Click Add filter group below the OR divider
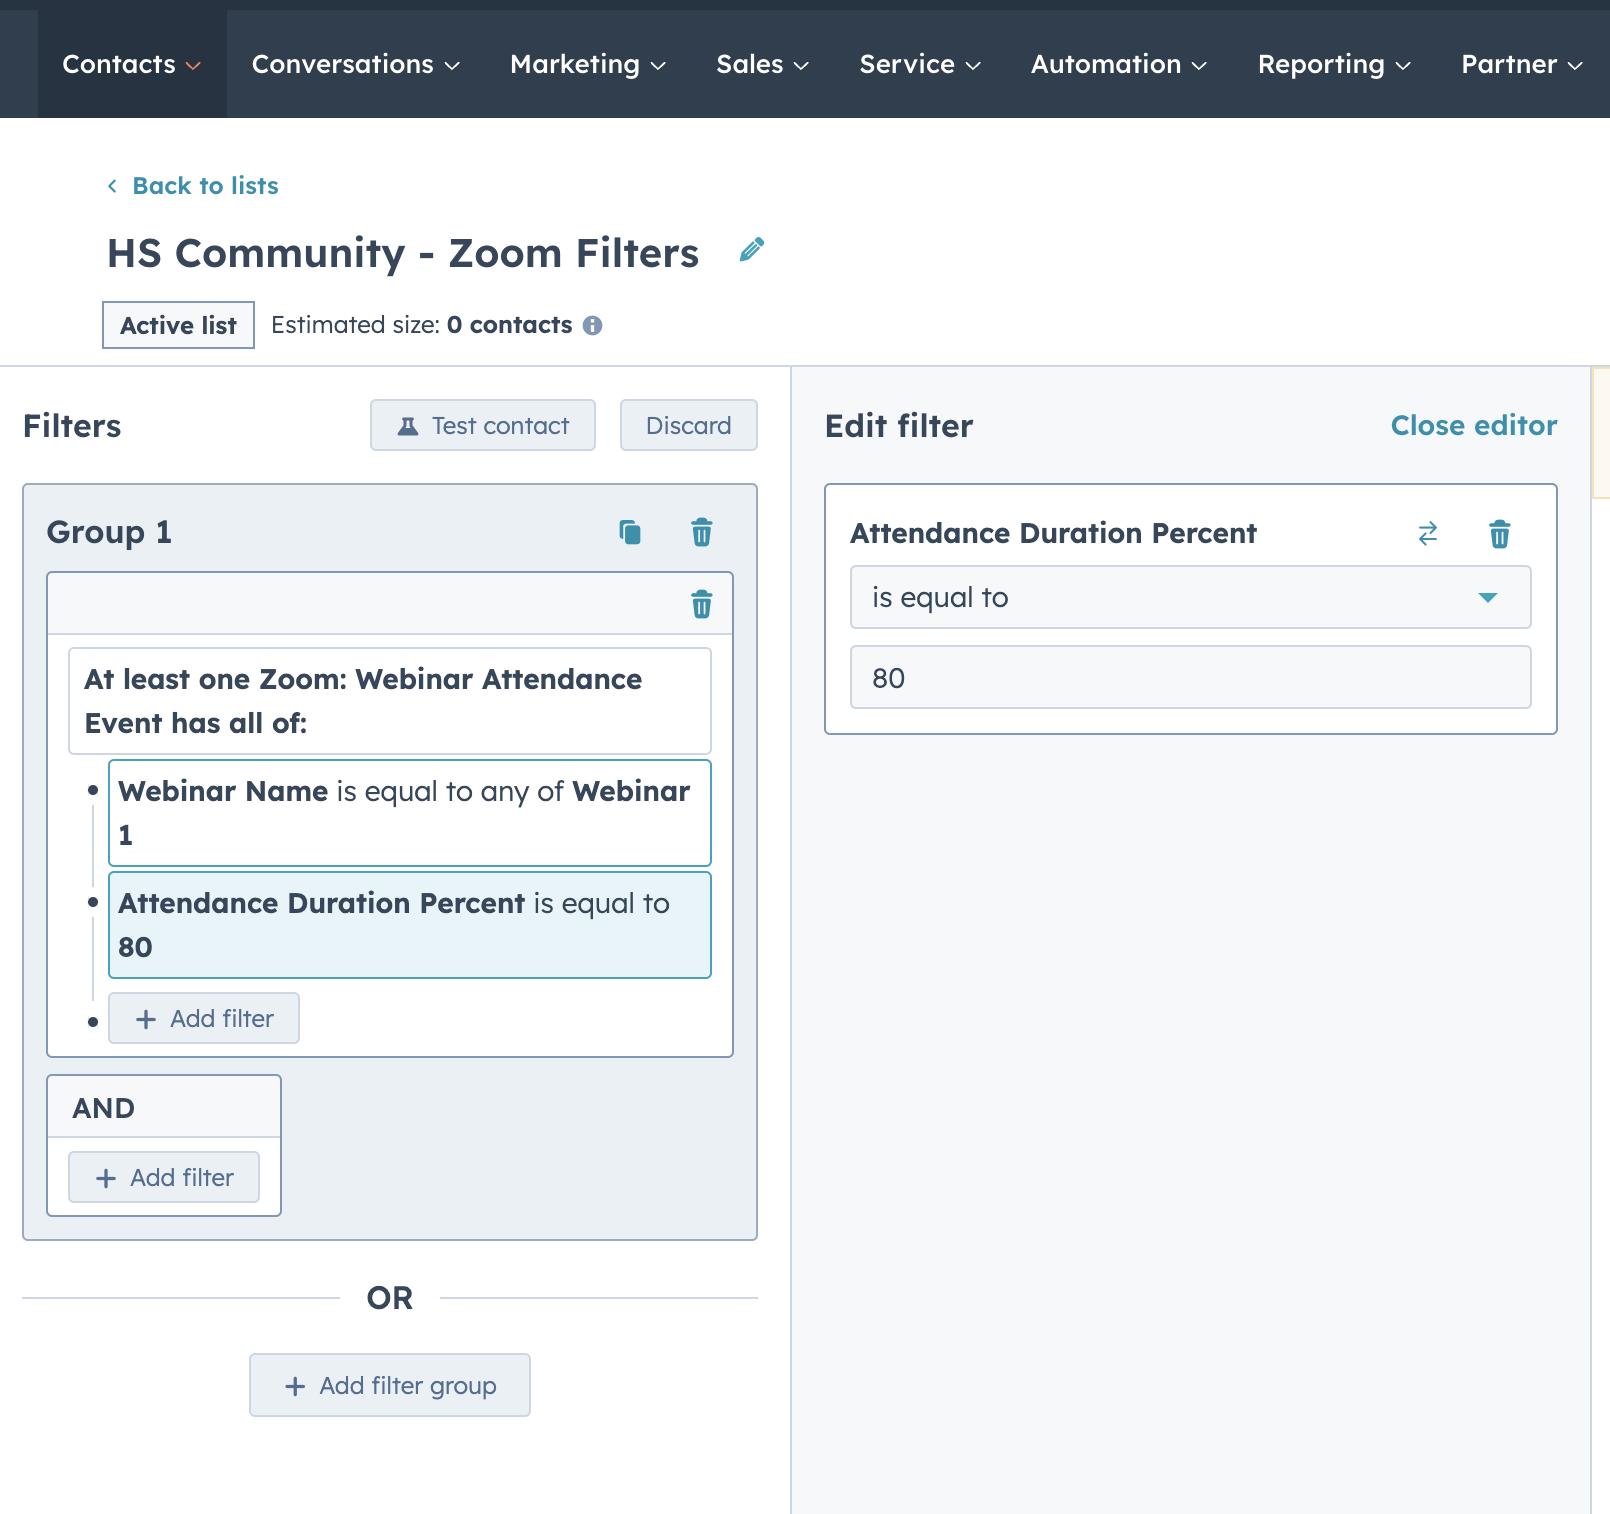1610x1514 pixels. point(389,1385)
